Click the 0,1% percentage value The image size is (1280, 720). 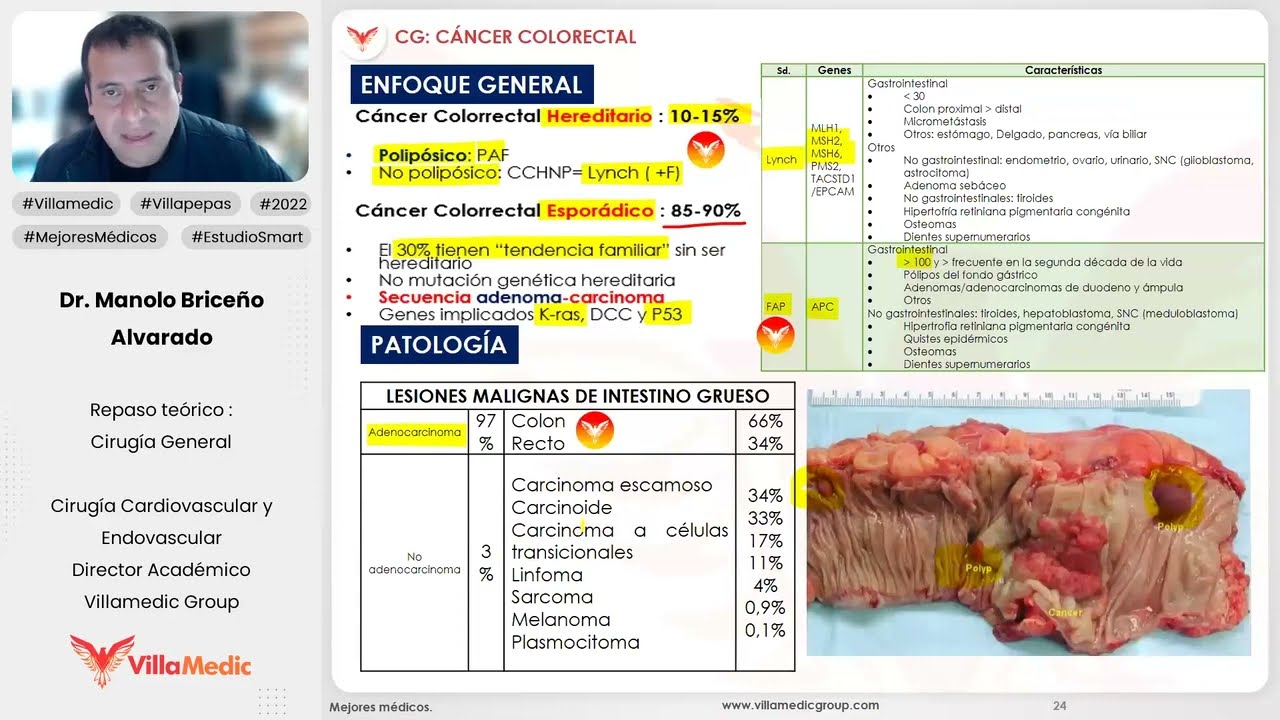[x=765, y=631]
